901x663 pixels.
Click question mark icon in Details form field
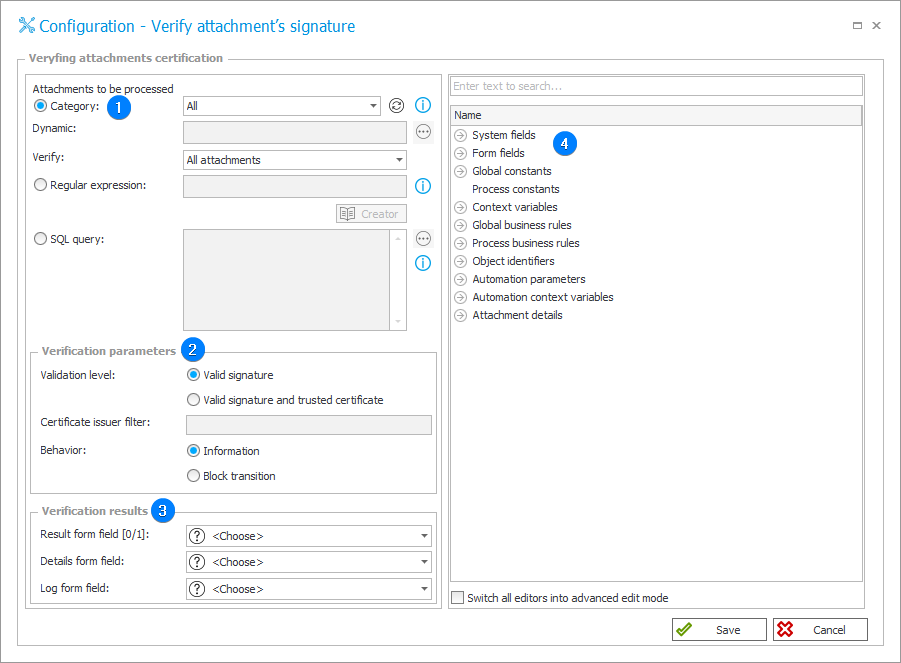tap(197, 562)
